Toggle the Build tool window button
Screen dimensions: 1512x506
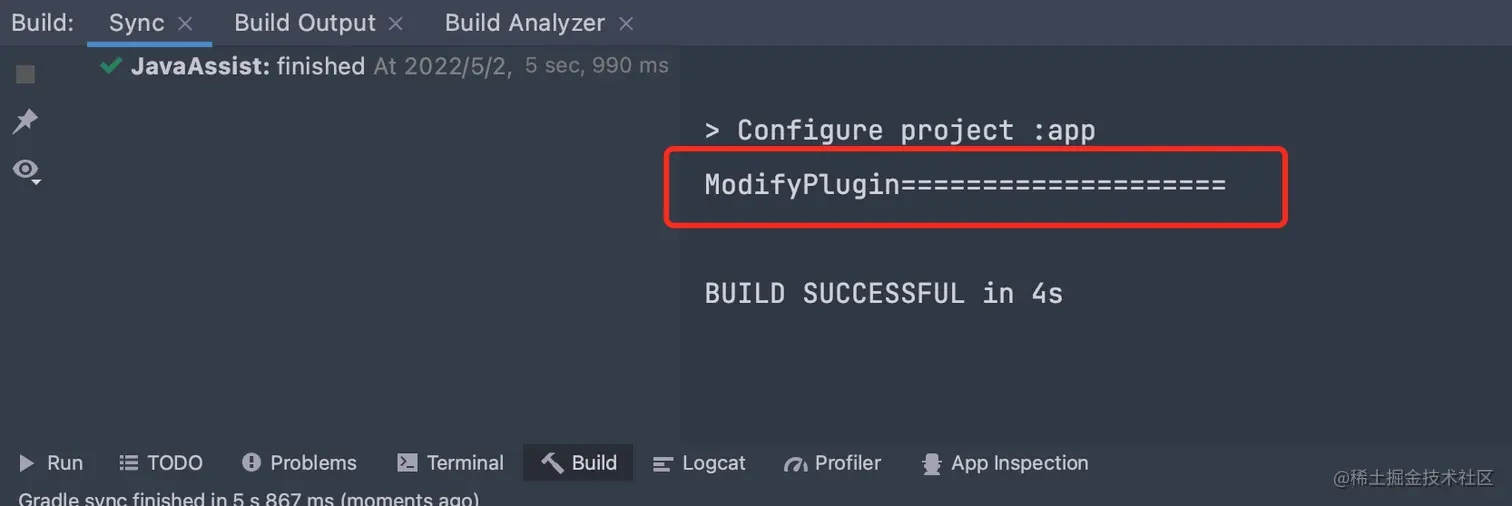579,463
